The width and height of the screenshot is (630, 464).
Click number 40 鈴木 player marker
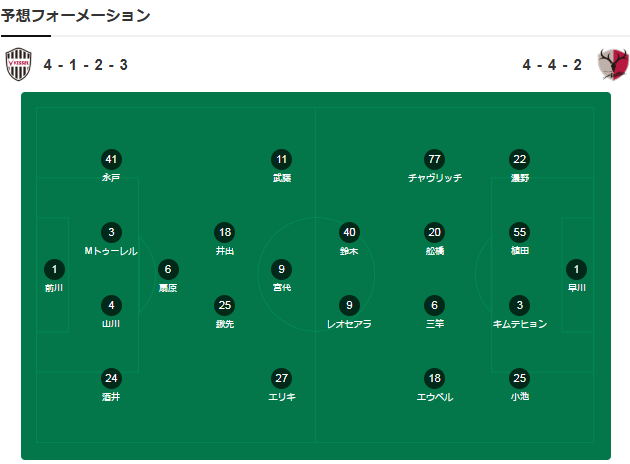[349, 232]
